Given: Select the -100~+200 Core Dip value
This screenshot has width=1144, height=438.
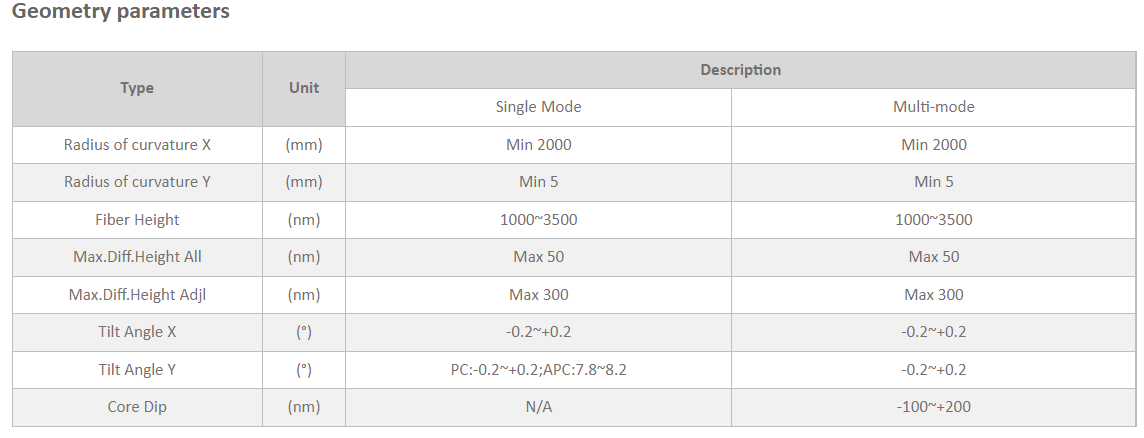Looking at the screenshot, I should coord(933,407).
